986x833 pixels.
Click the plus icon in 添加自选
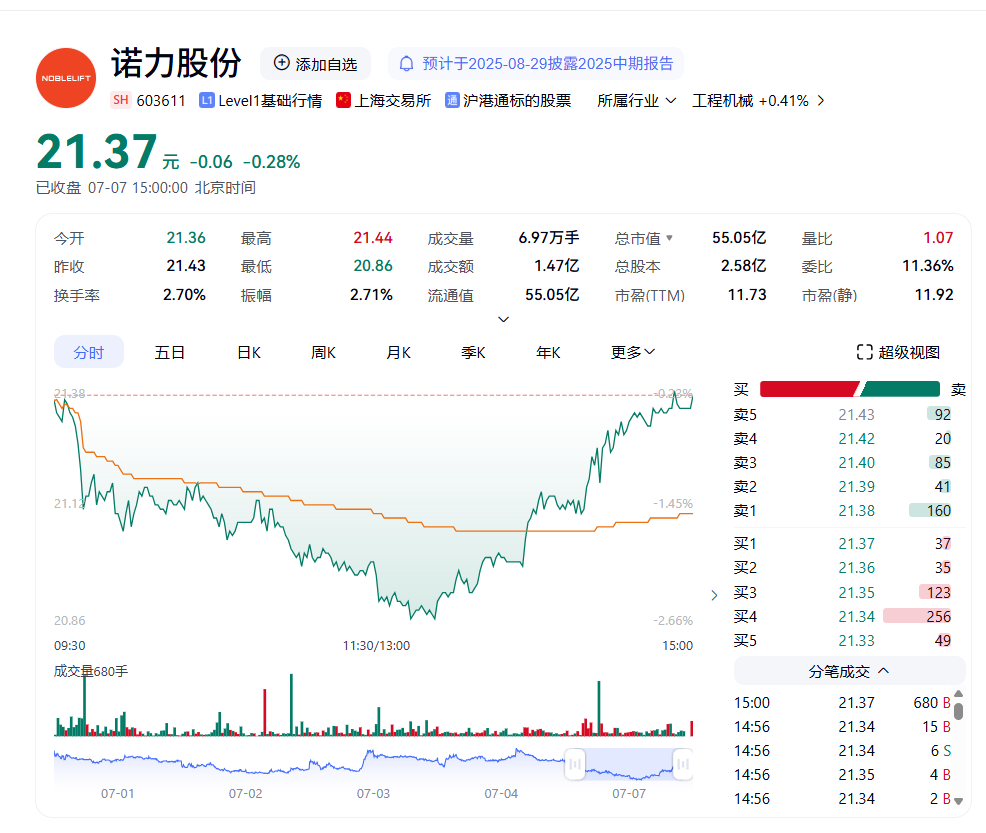click(282, 63)
